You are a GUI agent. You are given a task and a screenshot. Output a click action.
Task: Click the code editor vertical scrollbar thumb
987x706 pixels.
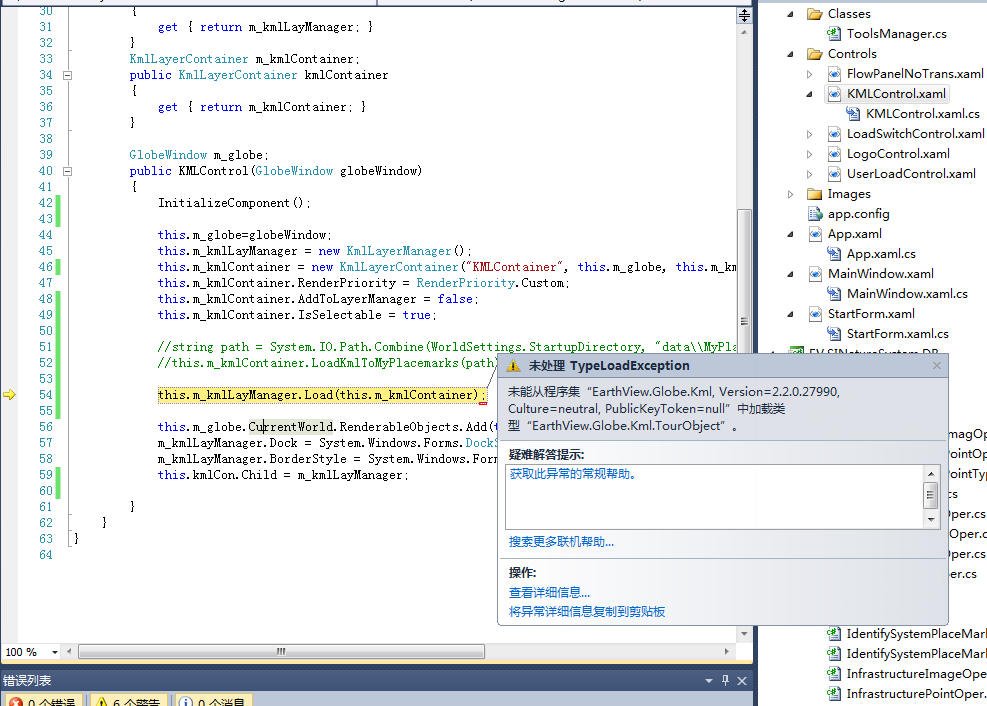[x=744, y=322]
